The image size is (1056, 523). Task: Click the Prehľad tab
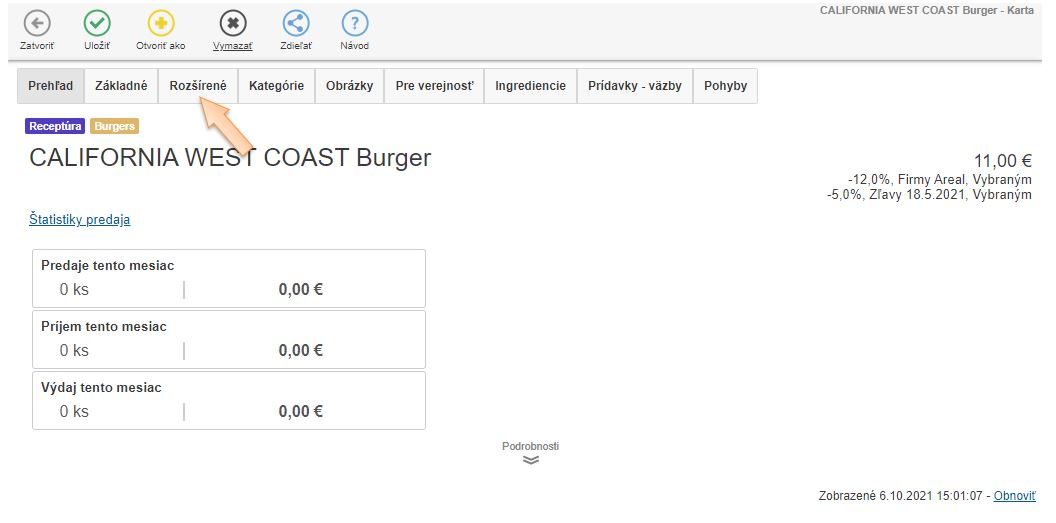click(x=51, y=86)
